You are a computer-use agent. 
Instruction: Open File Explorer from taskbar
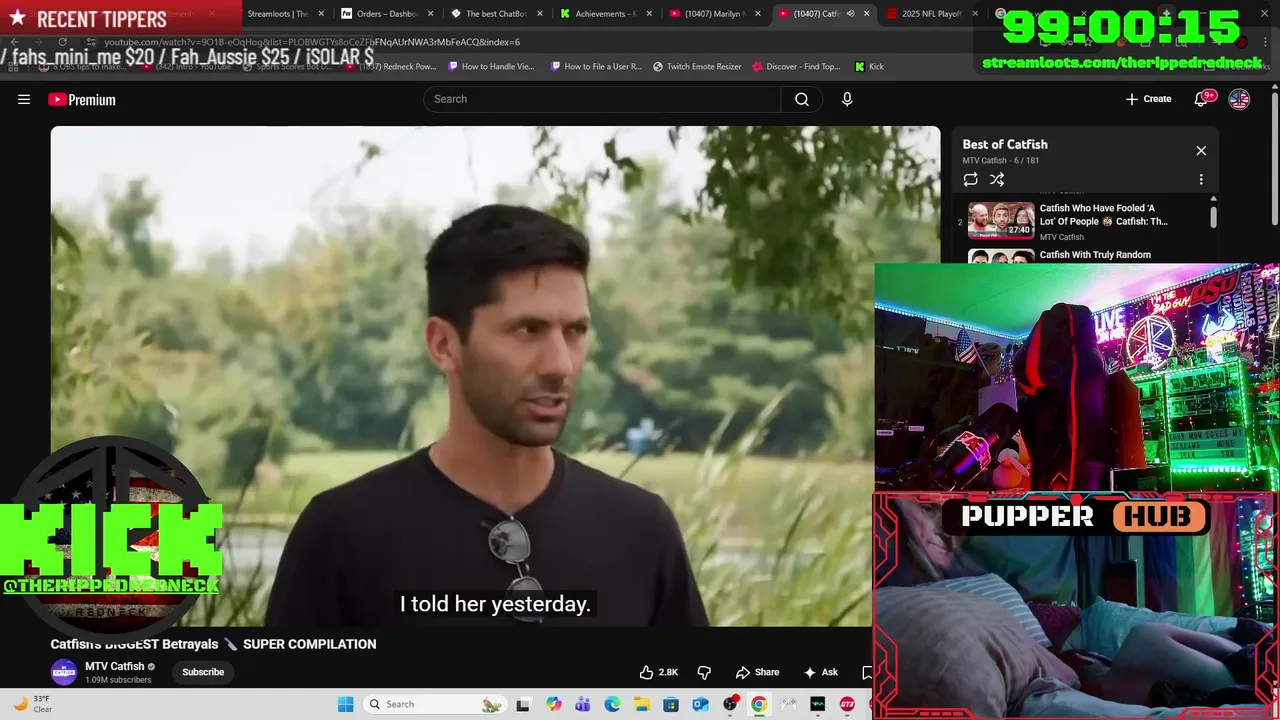(642, 704)
